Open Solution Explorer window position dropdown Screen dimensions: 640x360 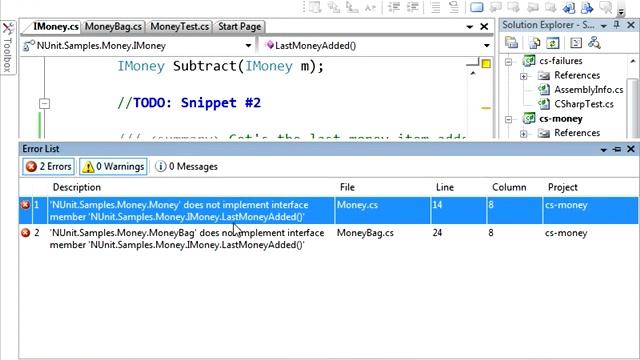coord(604,26)
